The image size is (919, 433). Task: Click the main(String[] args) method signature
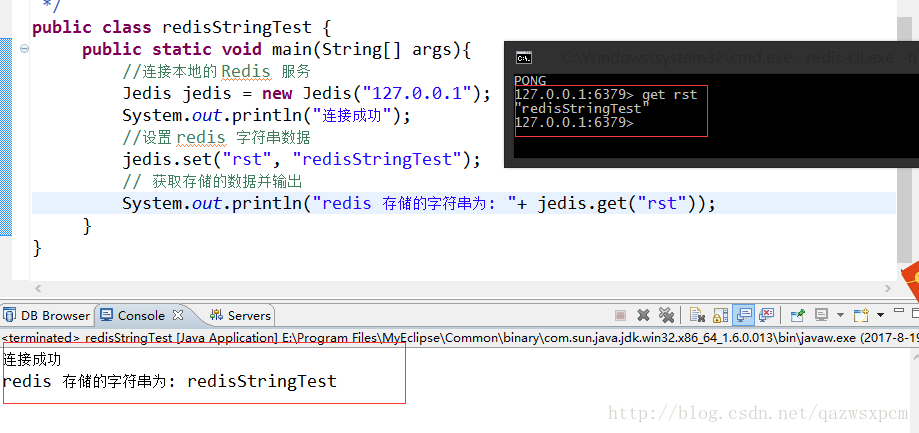coord(372,49)
